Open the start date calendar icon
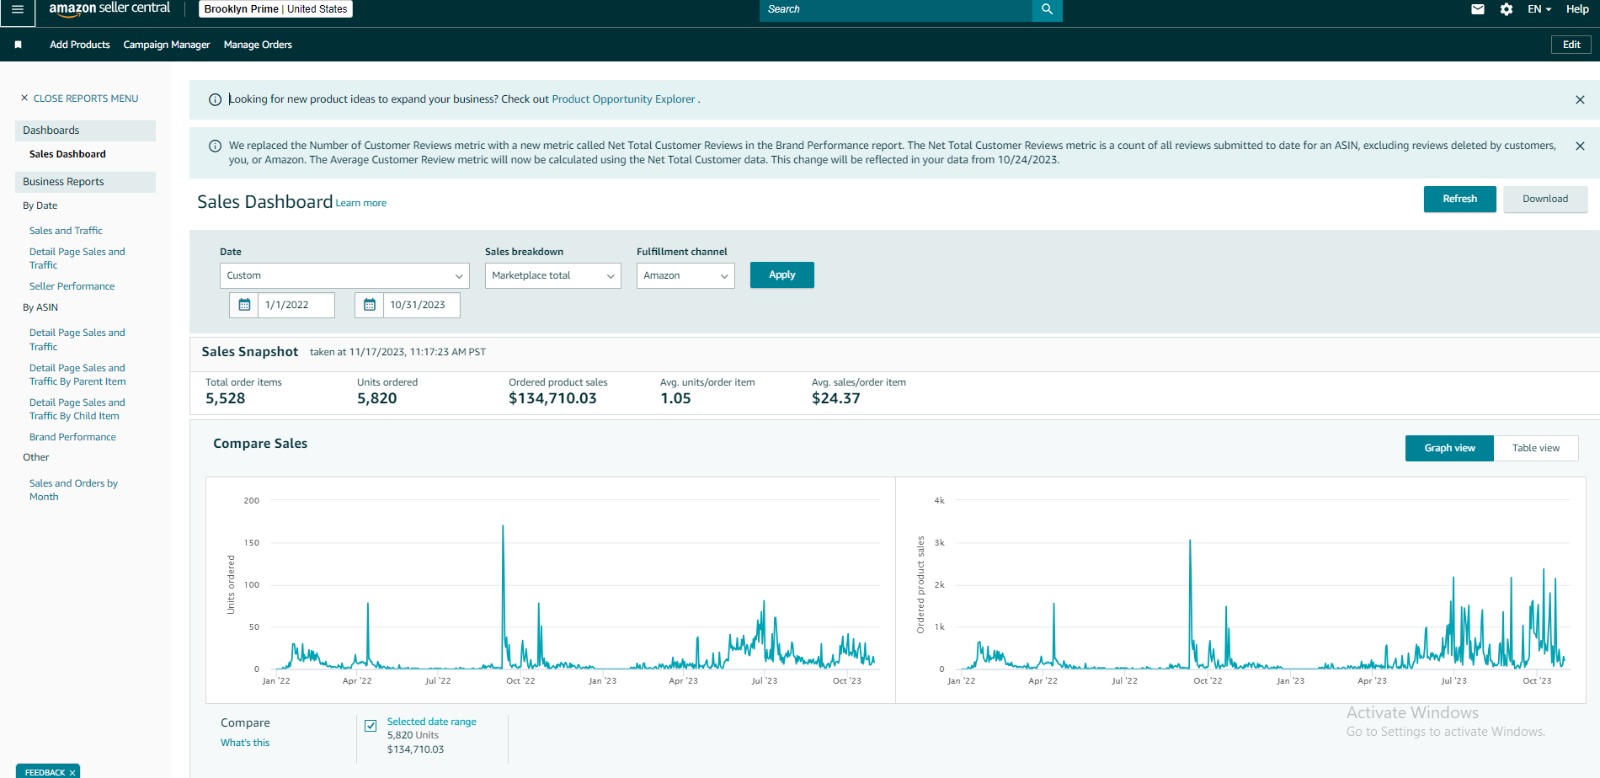1600x778 pixels. point(244,305)
